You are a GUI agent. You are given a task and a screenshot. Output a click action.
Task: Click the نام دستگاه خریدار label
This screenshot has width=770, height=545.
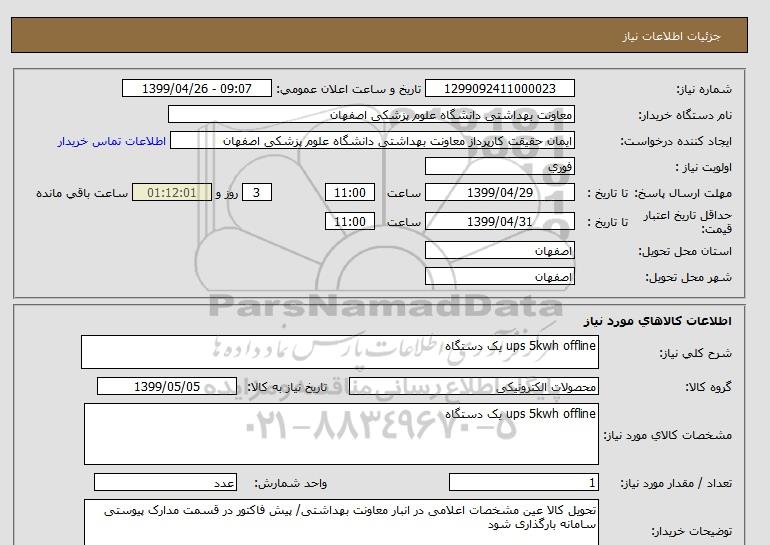click(x=685, y=115)
